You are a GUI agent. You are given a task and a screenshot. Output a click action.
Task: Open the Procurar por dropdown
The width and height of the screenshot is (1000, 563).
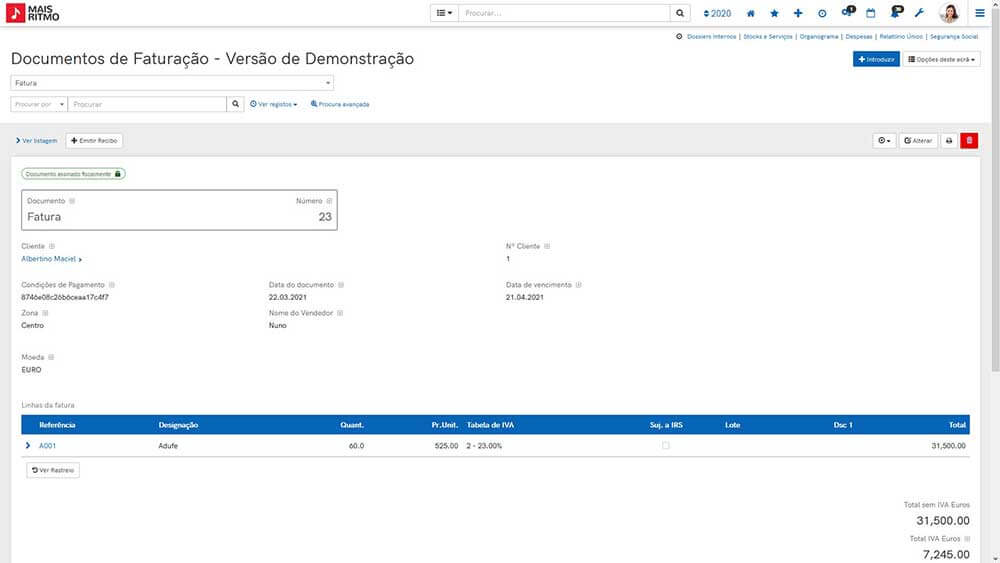click(x=39, y=104)
